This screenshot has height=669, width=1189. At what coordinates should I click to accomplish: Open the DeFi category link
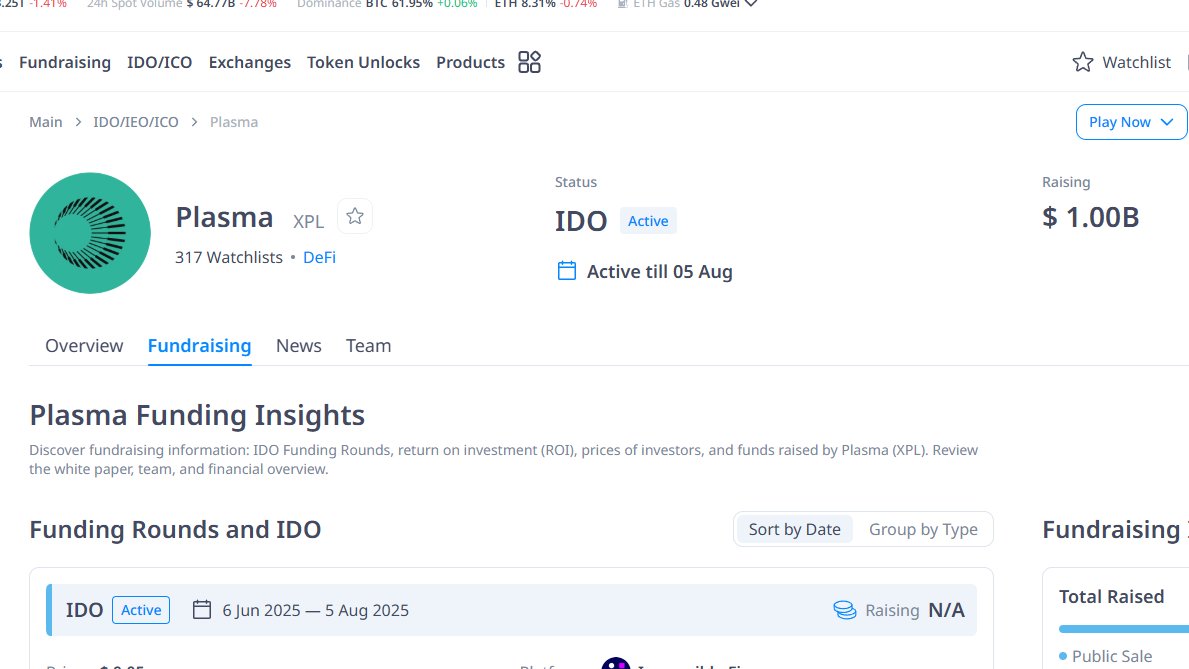[319, 257]
